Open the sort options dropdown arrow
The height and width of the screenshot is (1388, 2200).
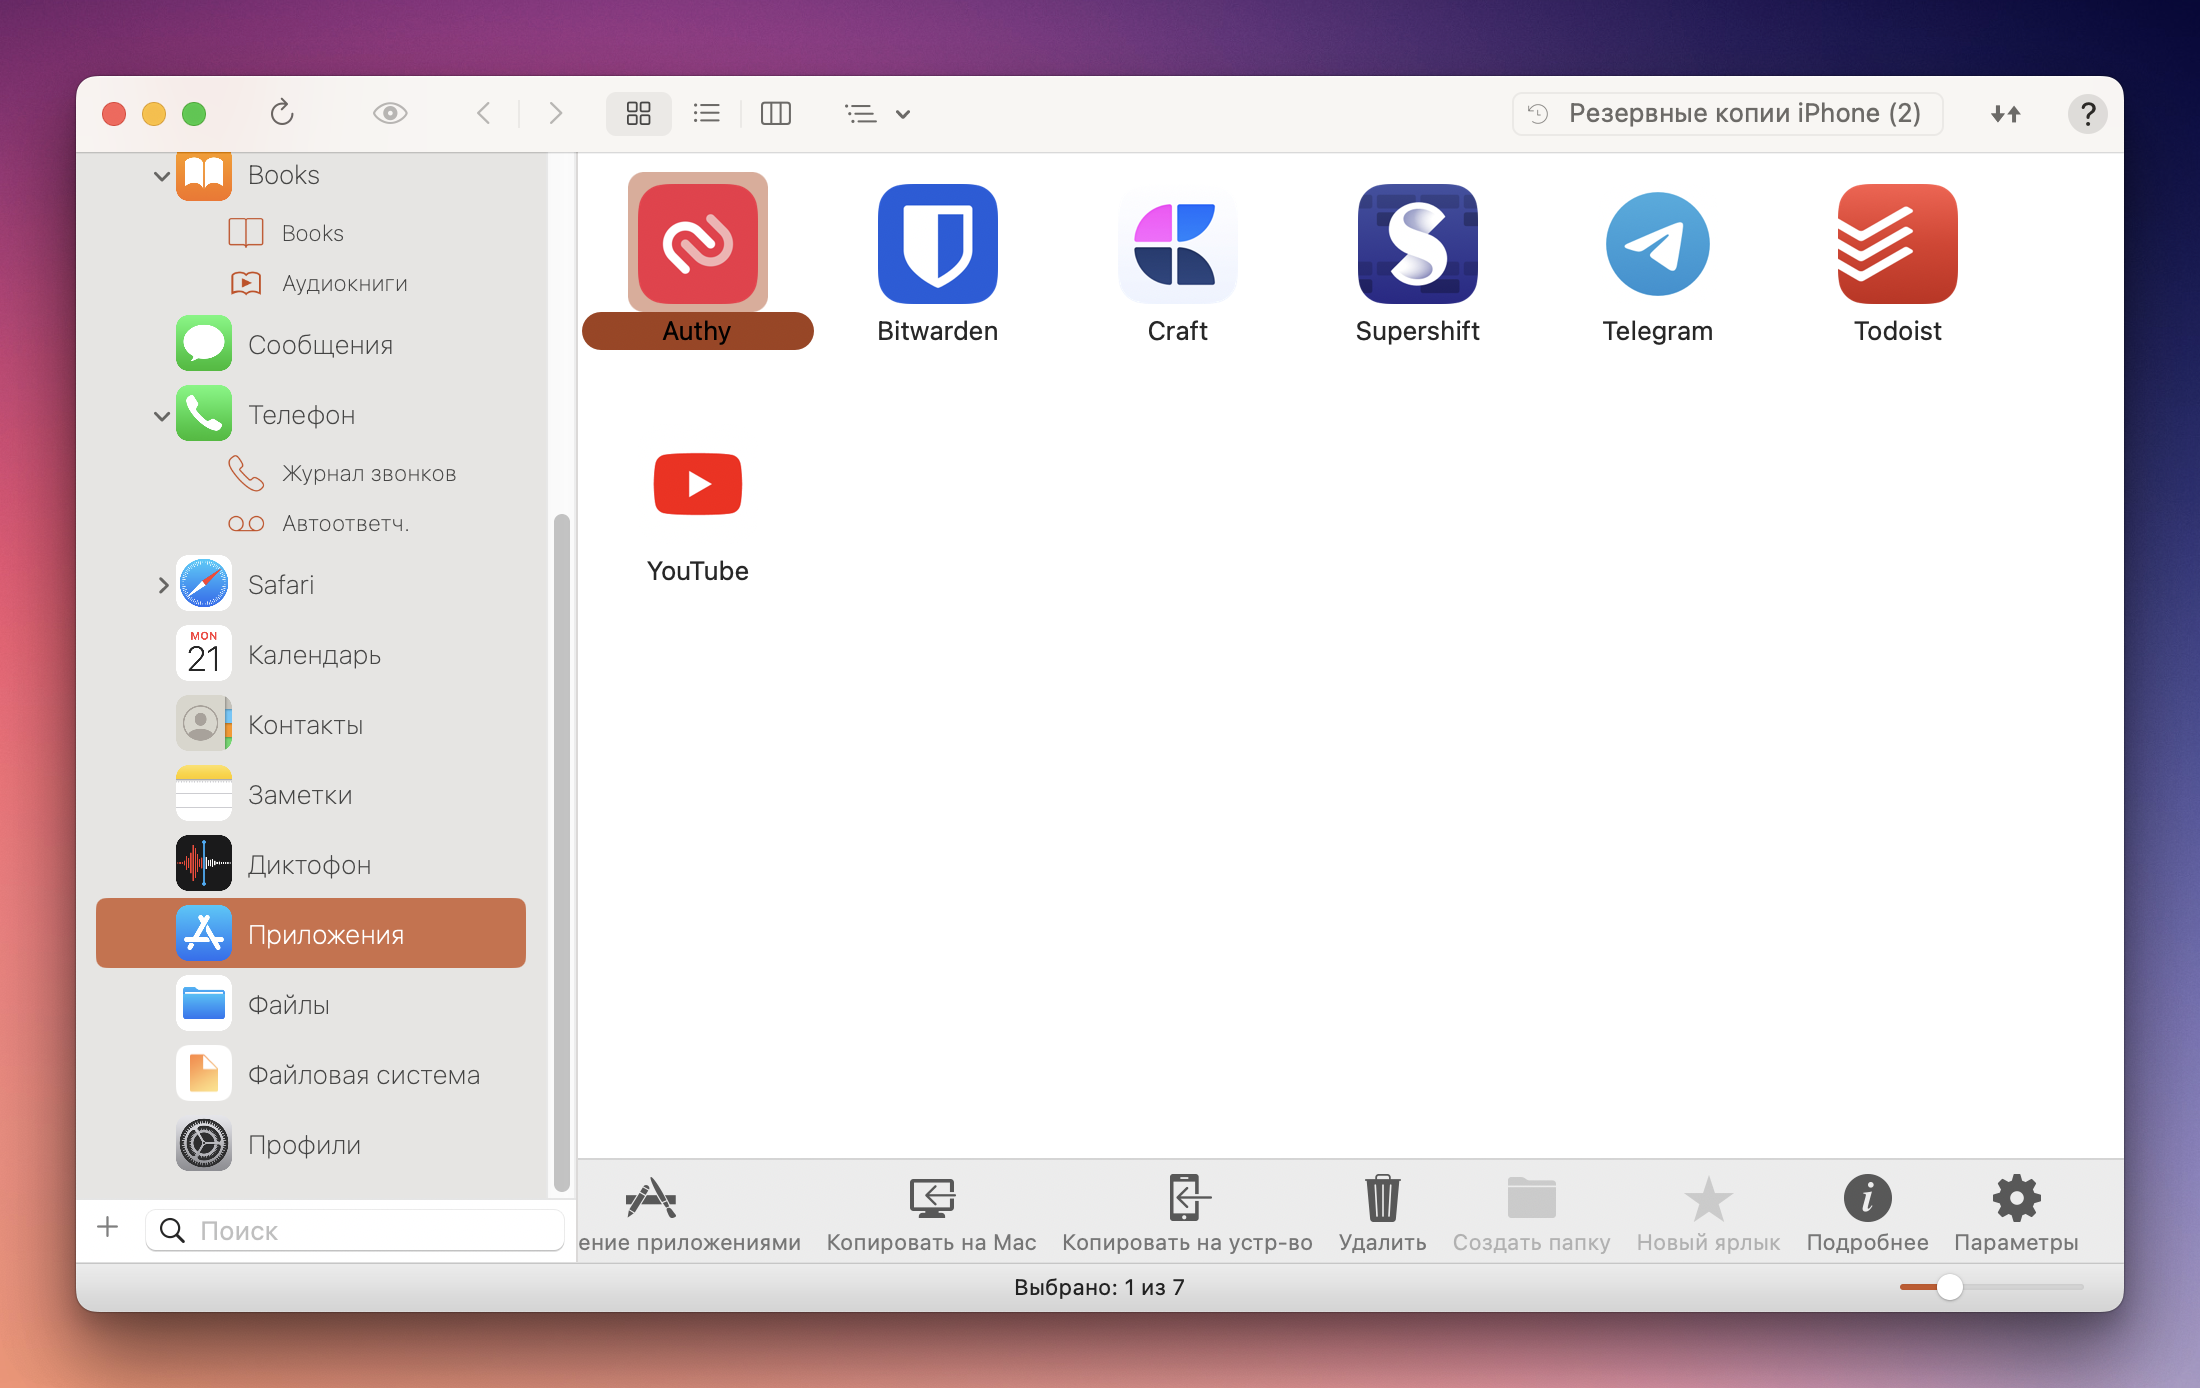click(902, 114)
